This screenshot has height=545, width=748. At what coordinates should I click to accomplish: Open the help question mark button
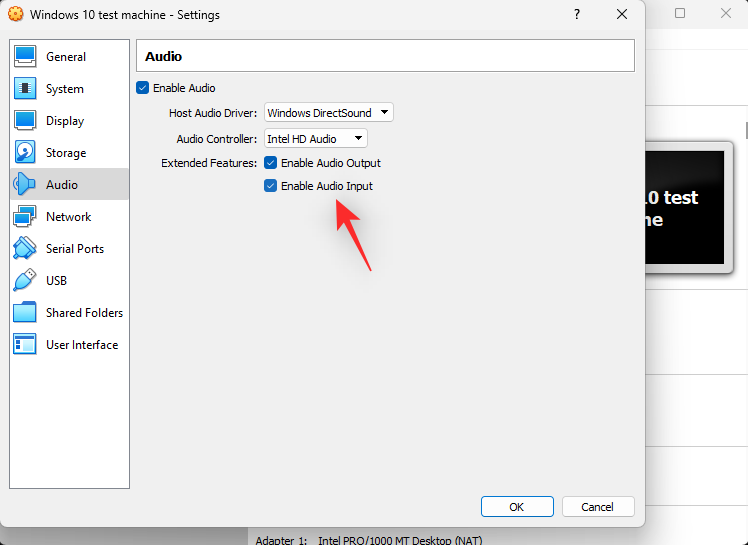[577, 14]
